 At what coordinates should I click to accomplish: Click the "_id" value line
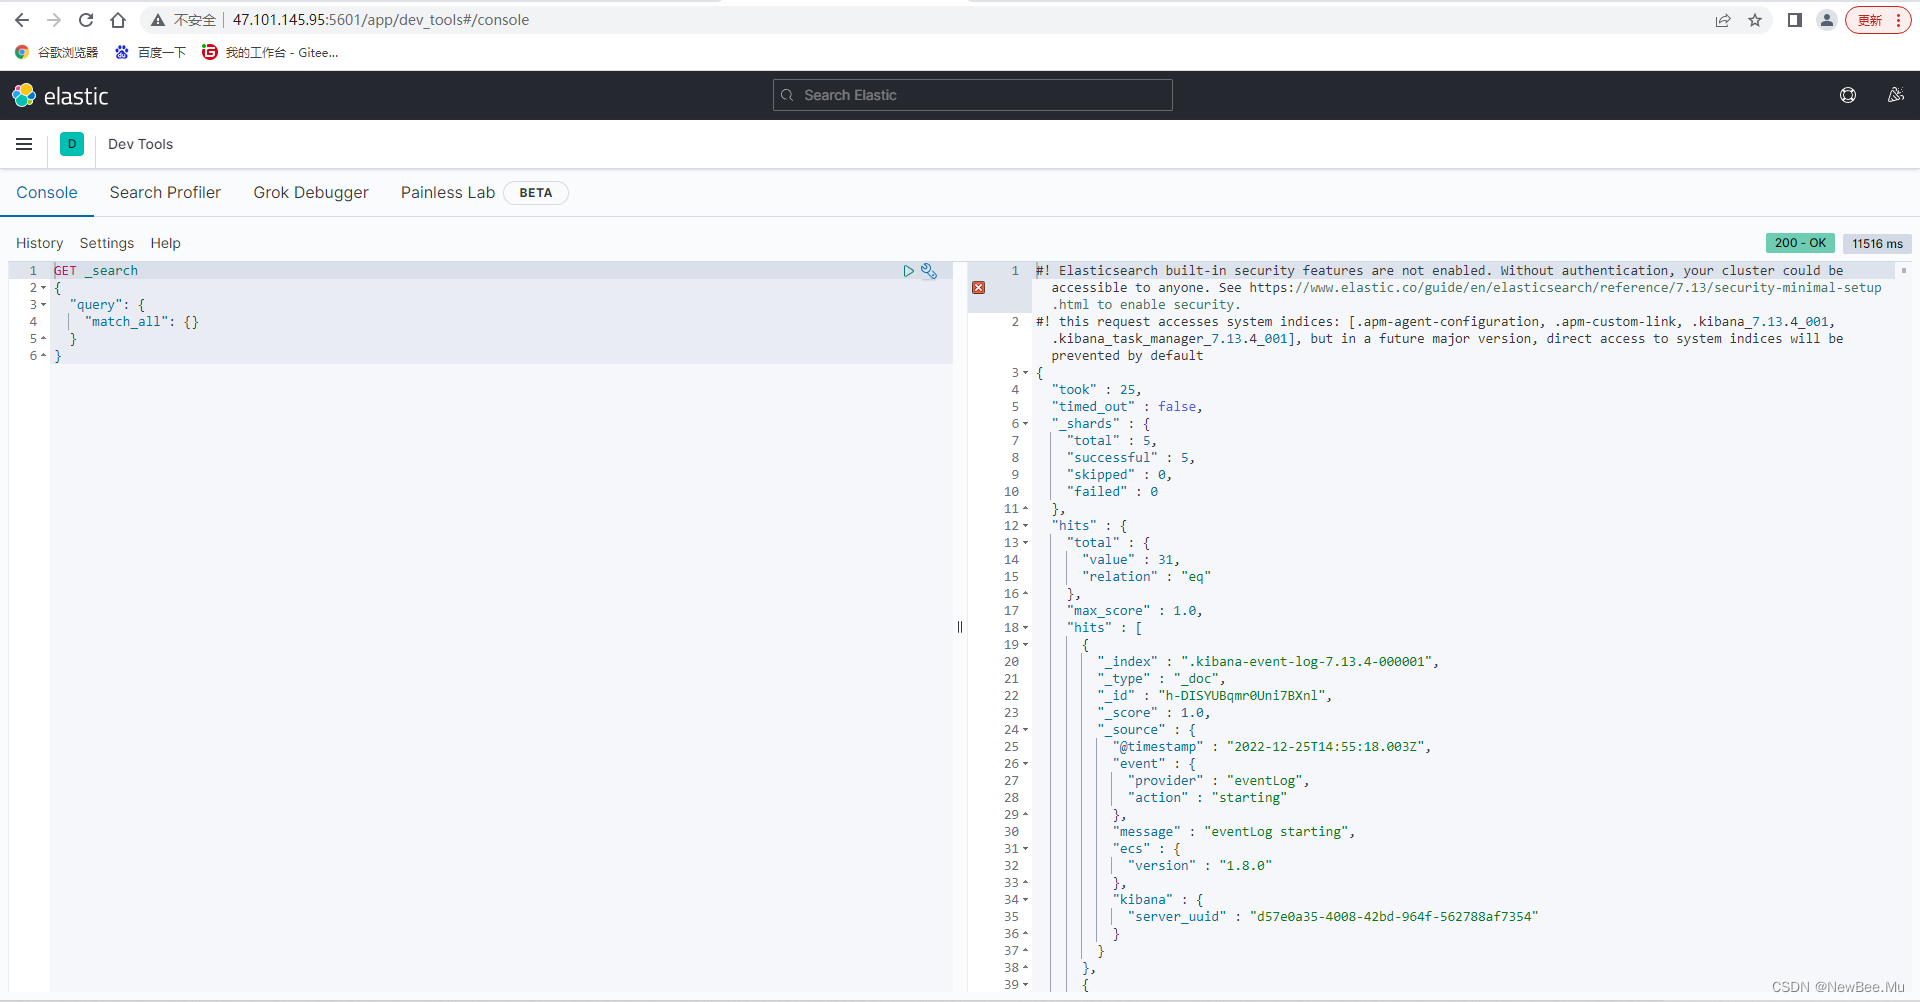(x=1215, y=696)
